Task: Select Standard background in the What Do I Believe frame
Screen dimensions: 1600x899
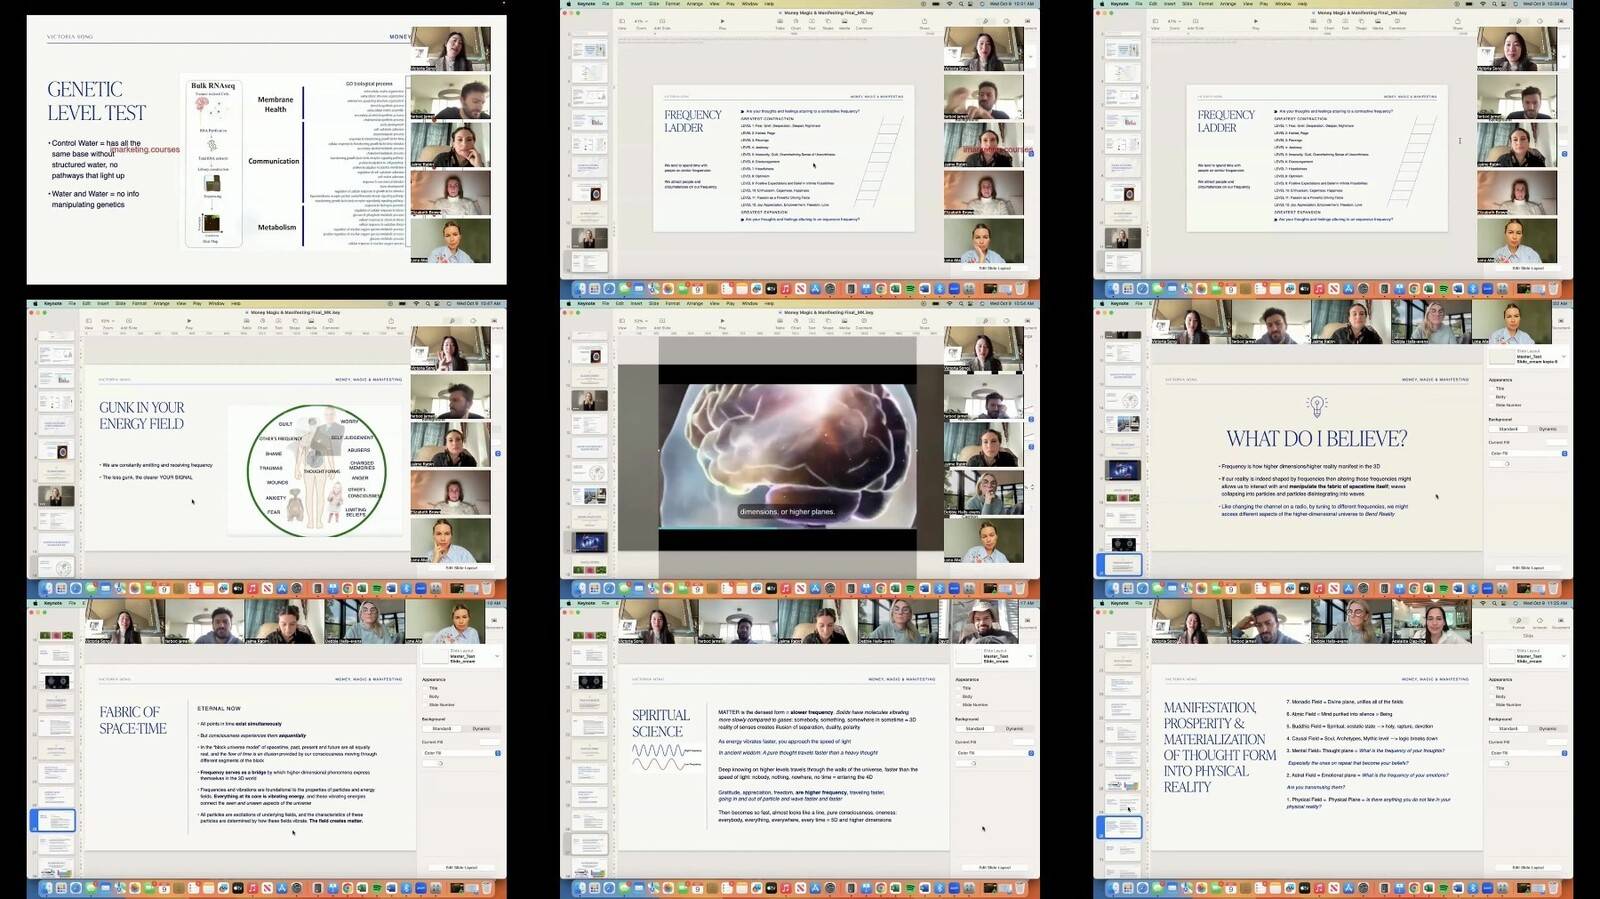Action: point(1508,428)
